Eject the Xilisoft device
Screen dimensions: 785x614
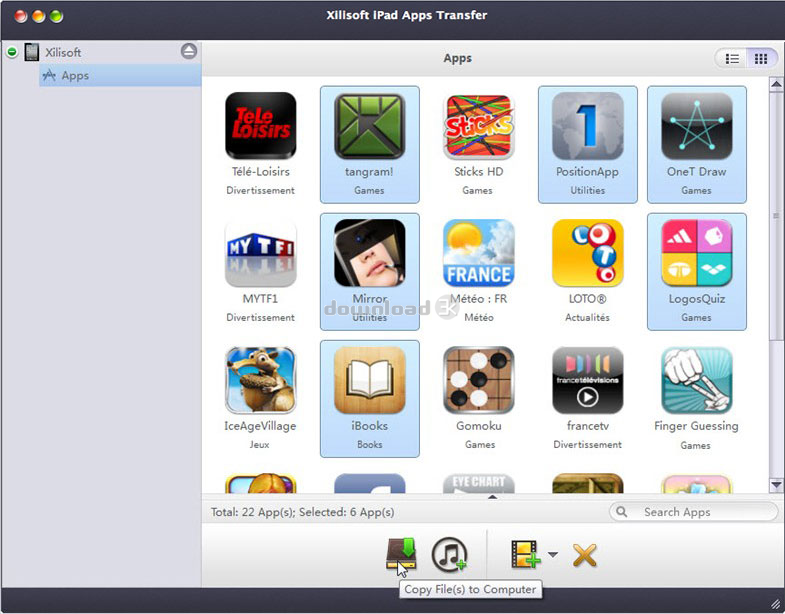(189, 52)
